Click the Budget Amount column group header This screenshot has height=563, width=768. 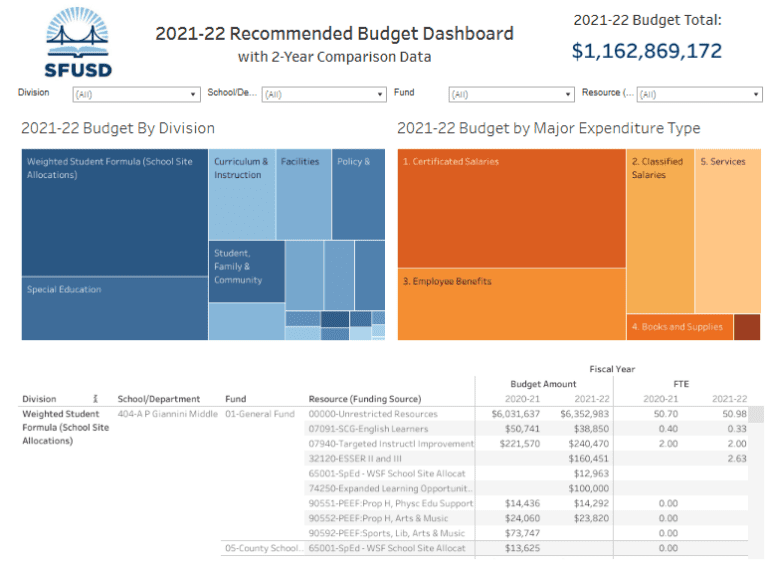543,384
